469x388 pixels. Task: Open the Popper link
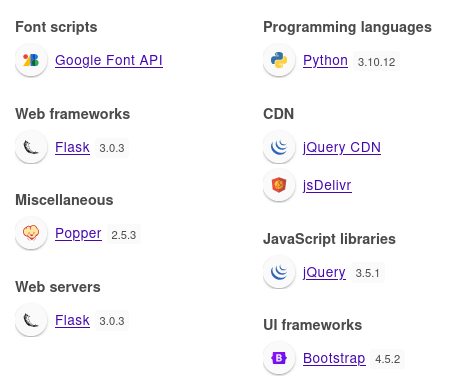78,233
